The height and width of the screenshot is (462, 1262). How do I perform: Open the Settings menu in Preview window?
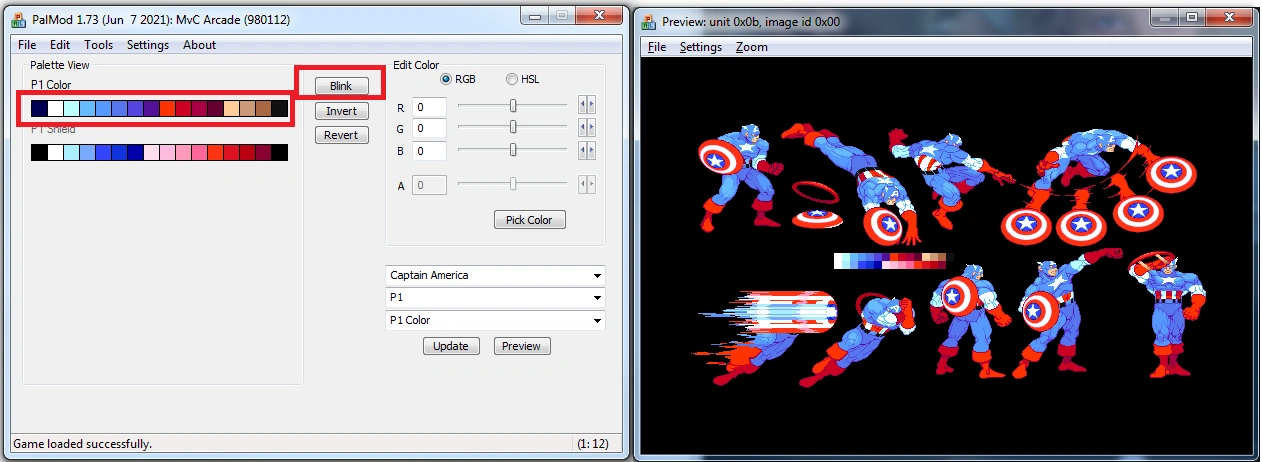tap(700, 47)
